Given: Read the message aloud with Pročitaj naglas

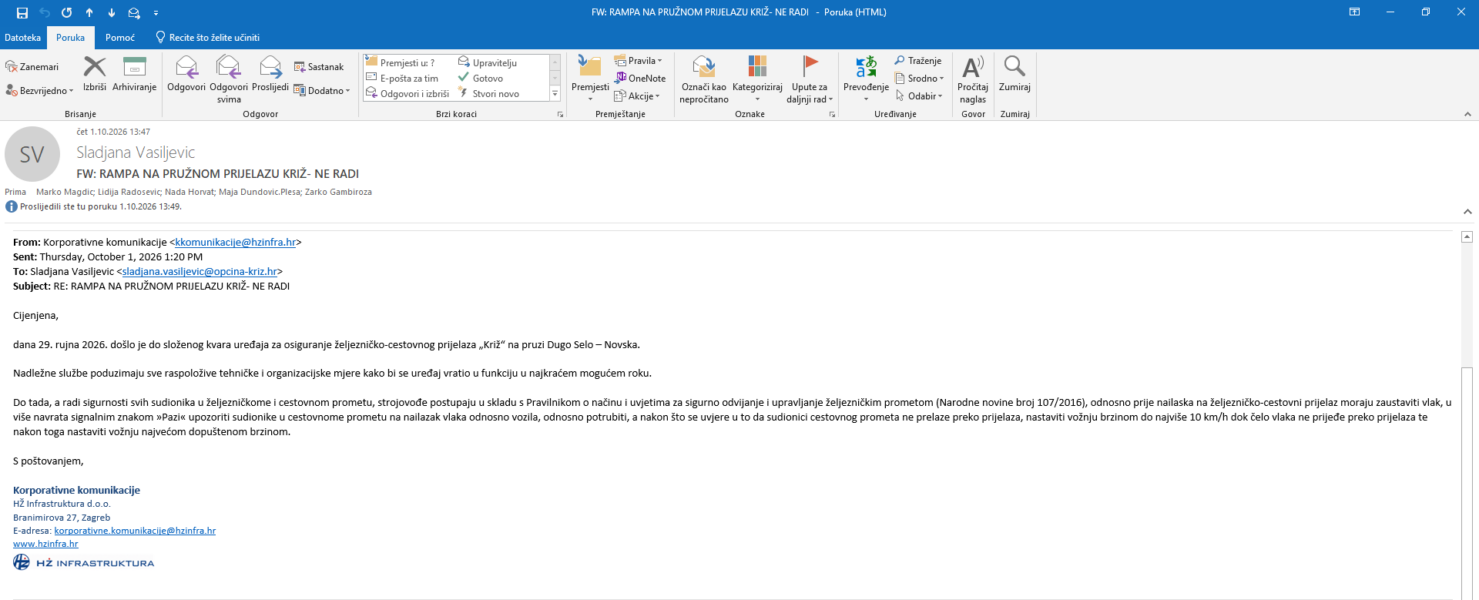Looking at the screenshot, I should 972,80.
